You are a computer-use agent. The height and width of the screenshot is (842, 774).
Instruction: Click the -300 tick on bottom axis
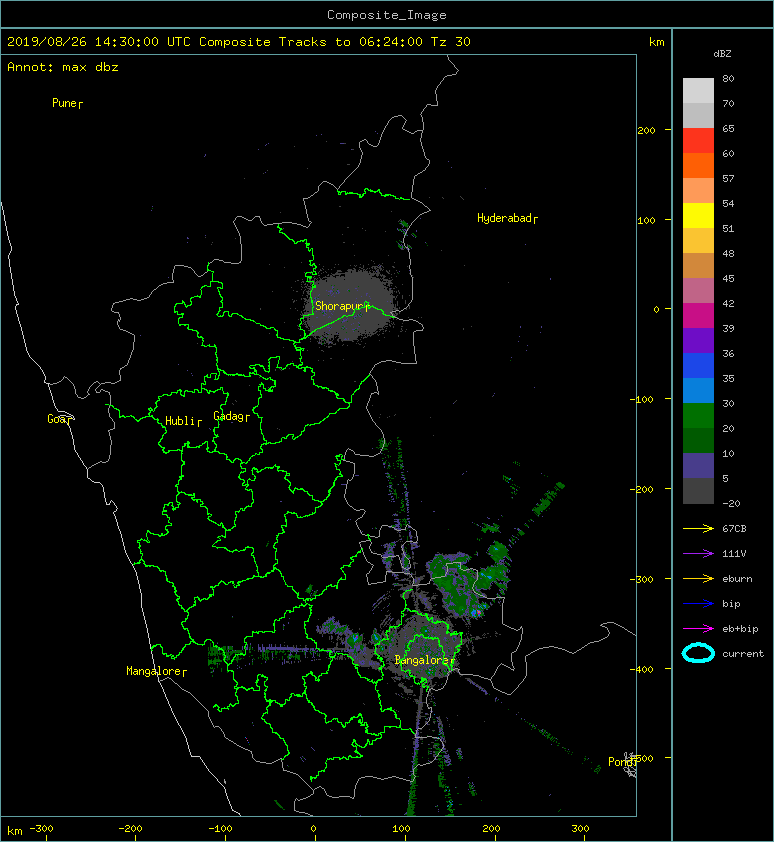click(41, 829)
